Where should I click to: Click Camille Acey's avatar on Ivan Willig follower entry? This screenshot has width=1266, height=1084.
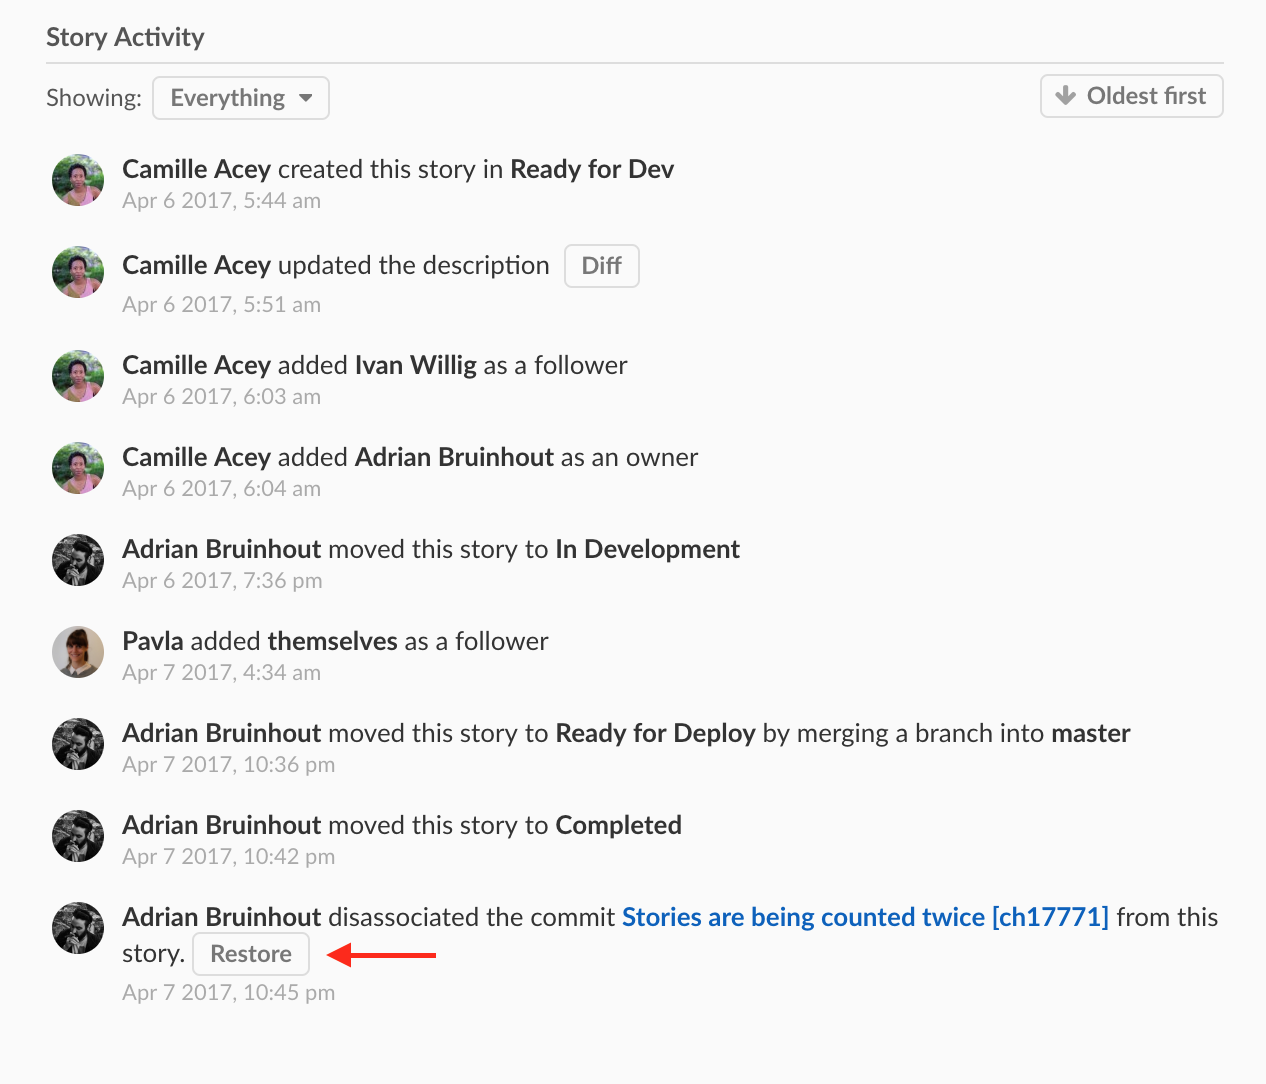pos(78,376)
